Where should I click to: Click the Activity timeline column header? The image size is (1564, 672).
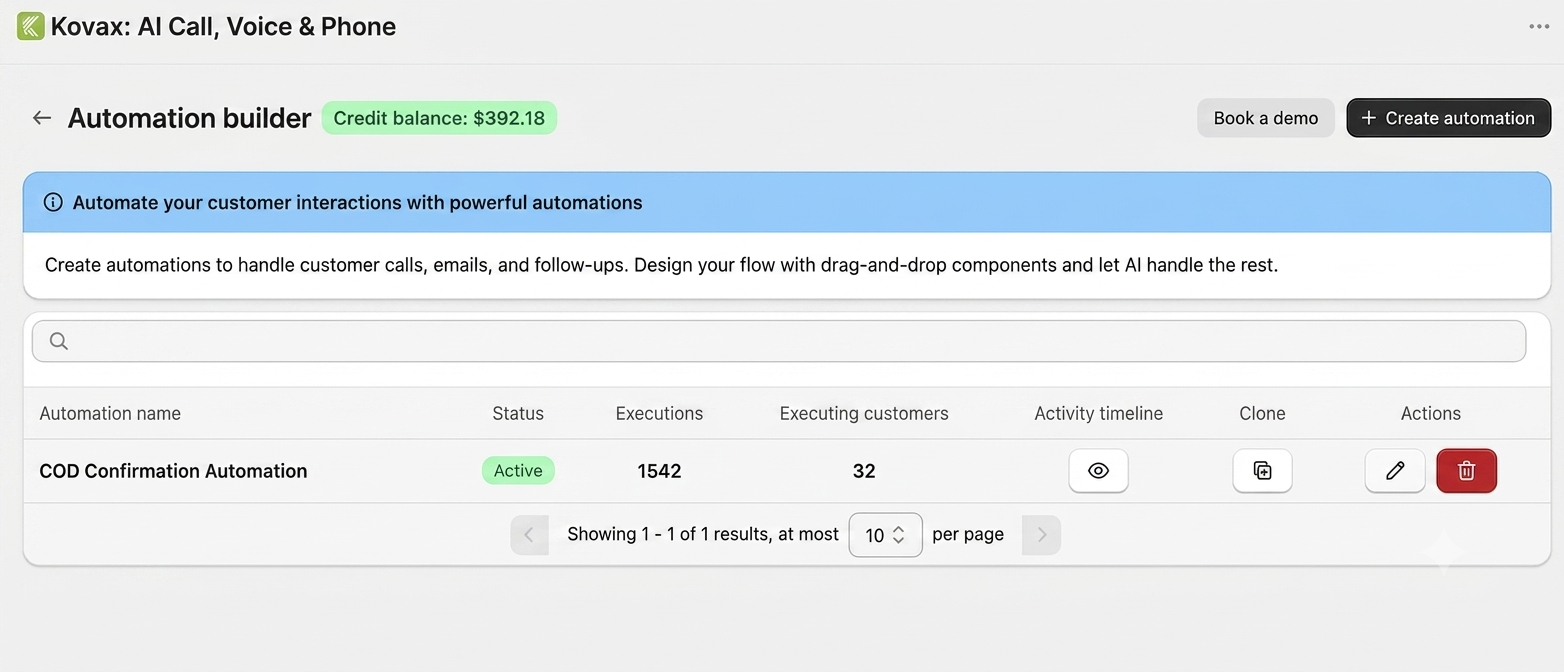(x=1098, y=414)
